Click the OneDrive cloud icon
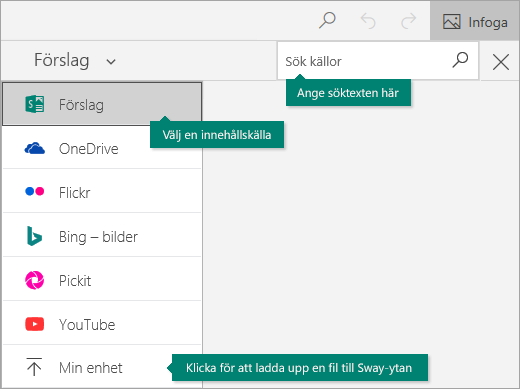 pyautogui.click(x=35, y=148)
